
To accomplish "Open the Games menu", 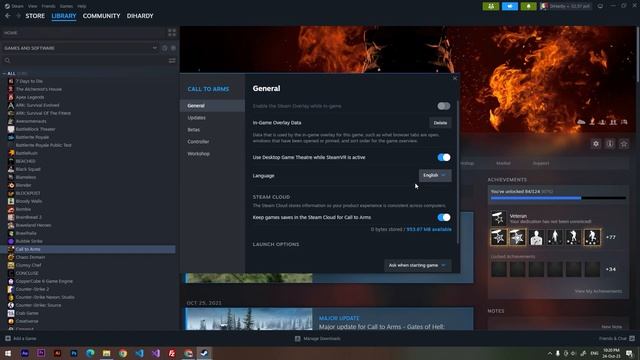I will [66, 6].
